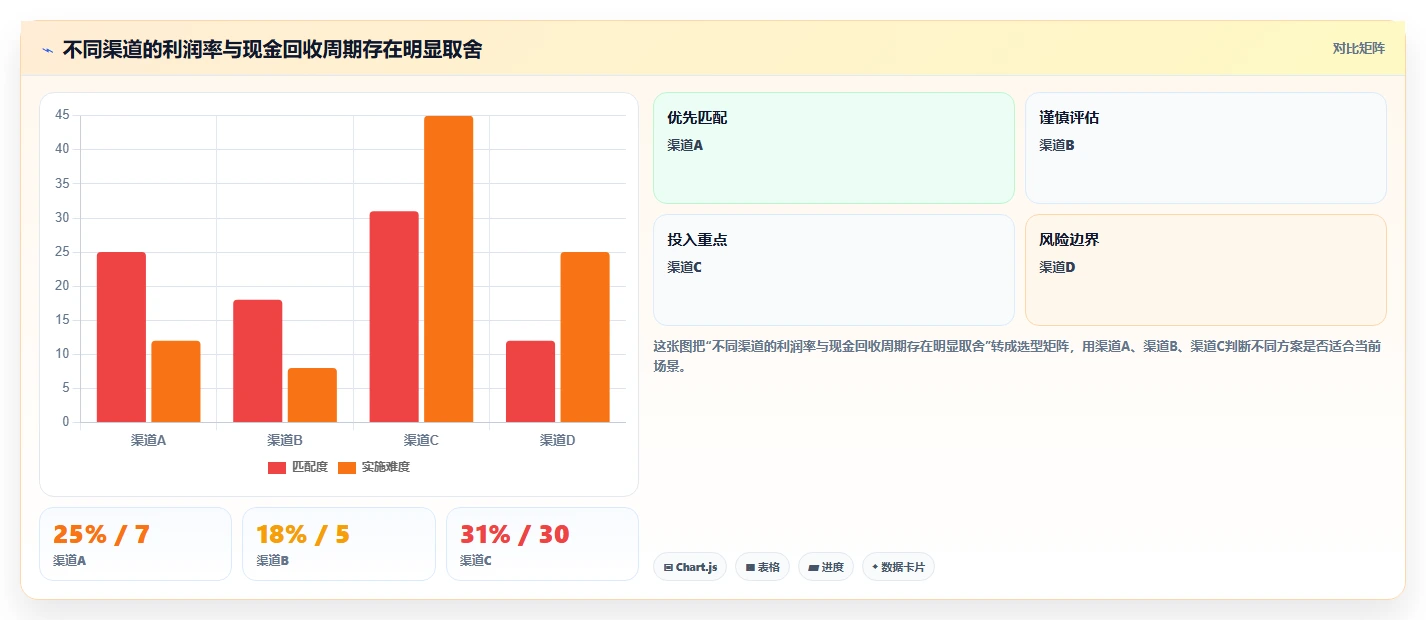
Task: Open the 谨慎评估 matrix card
Action: coord(1206,148)
